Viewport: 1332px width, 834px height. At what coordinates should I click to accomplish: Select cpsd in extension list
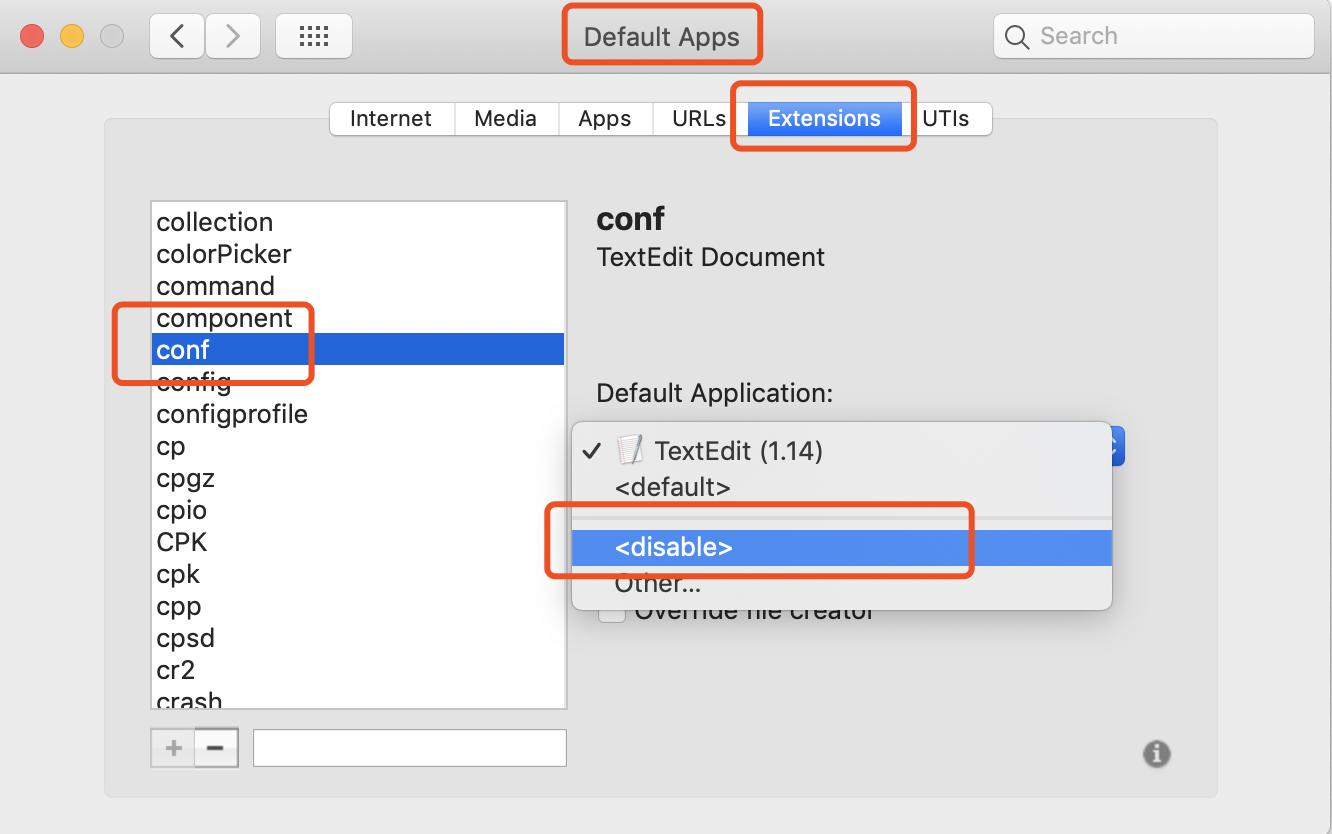point(358,638)
